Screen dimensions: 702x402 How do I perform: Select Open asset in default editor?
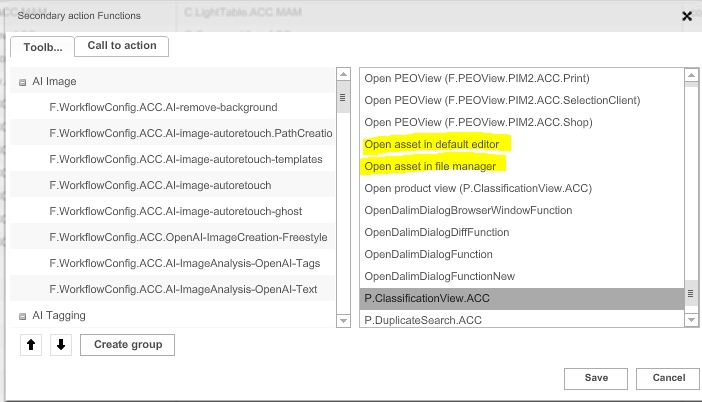(x=445, y=144)
